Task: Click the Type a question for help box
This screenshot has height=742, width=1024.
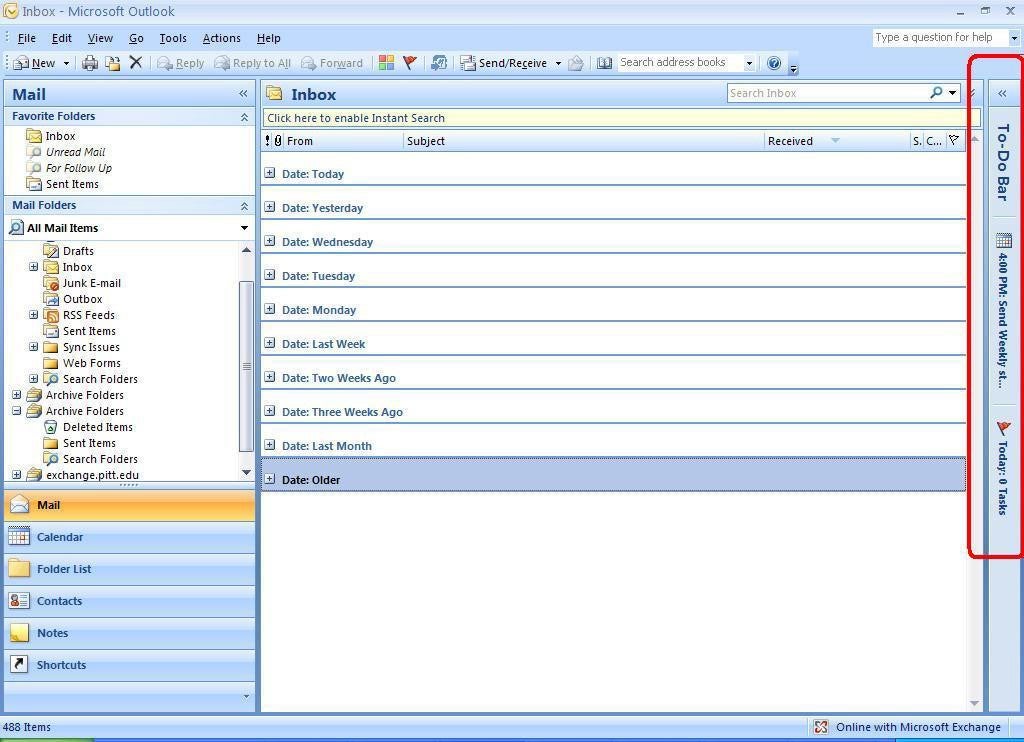Action: (x=940, y=37)
